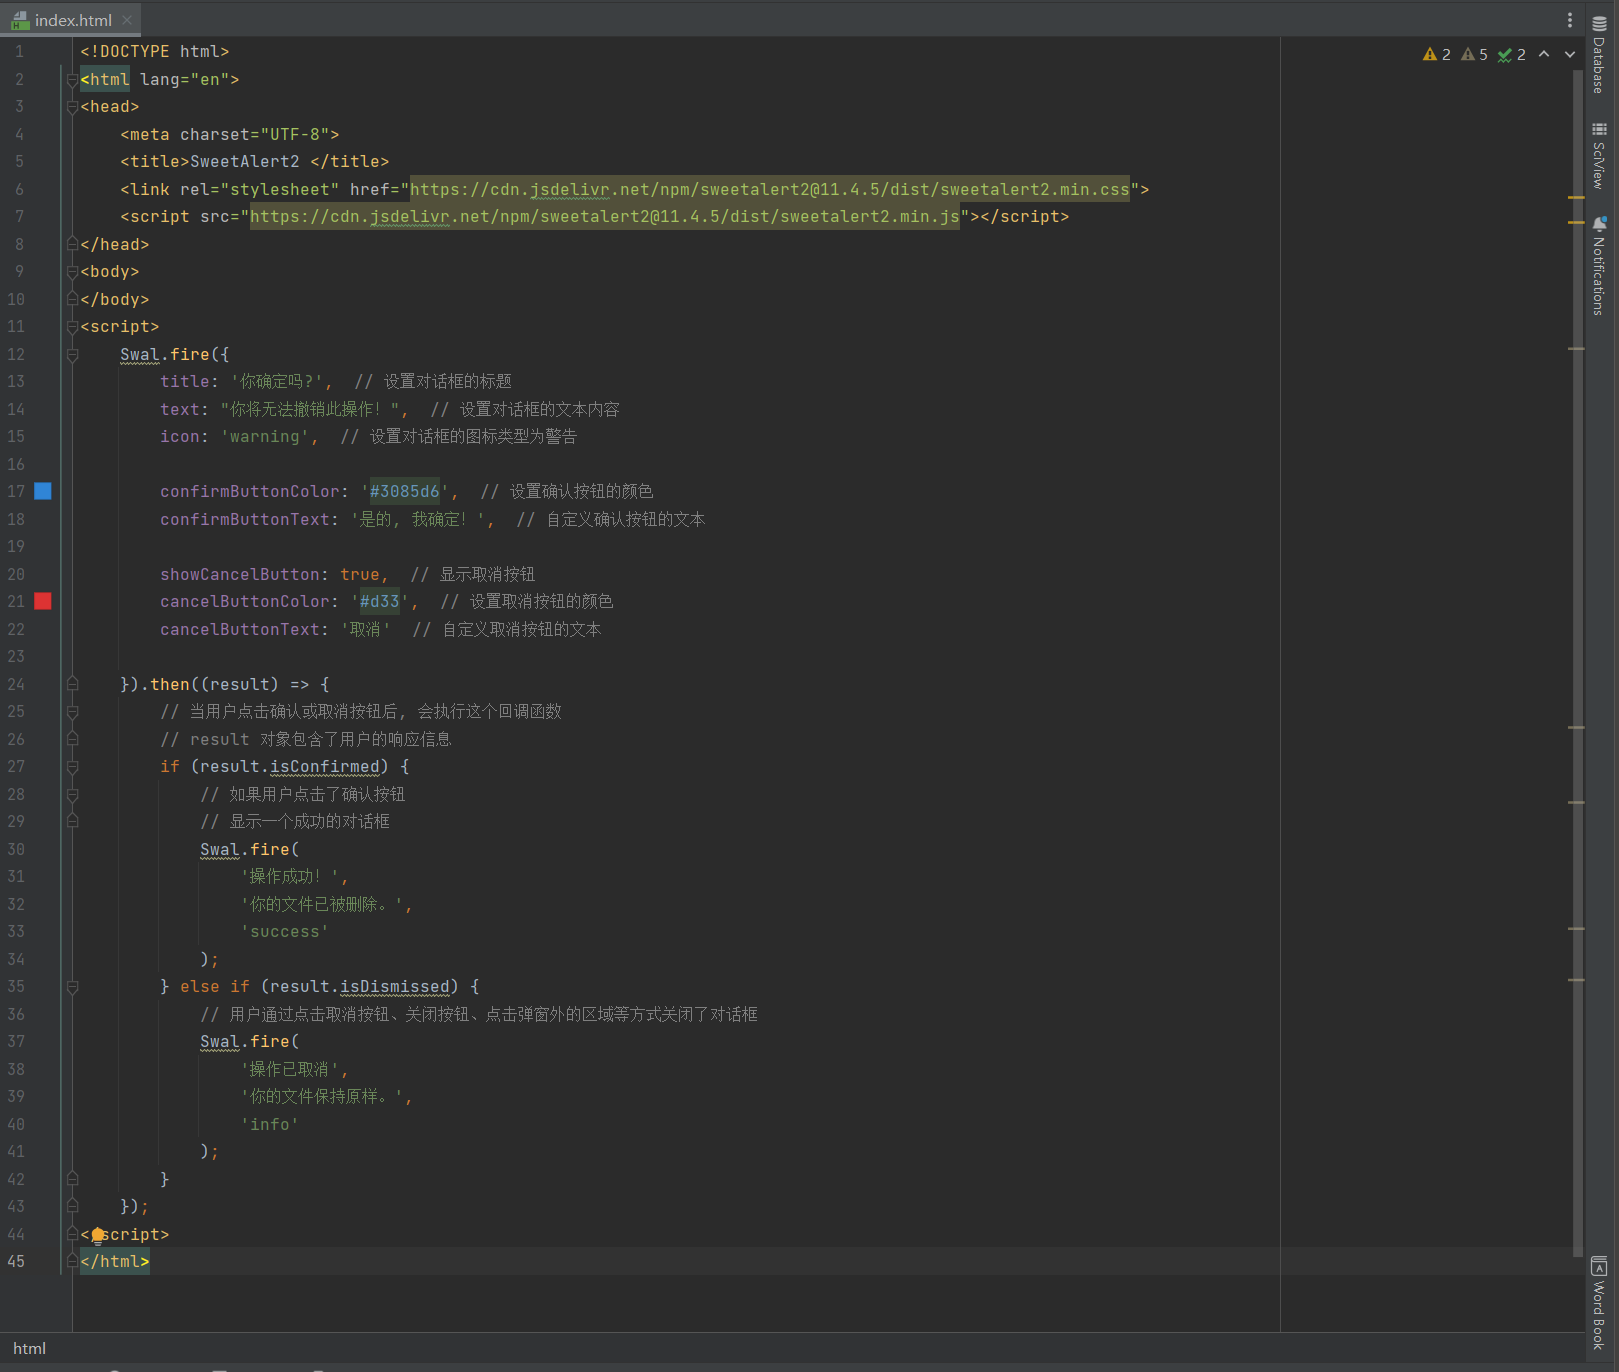The height and width of the screenshot is (1372, 1619).
Task: Click the html breadcrumb in bottom bar
Action: pos(29,1348)
